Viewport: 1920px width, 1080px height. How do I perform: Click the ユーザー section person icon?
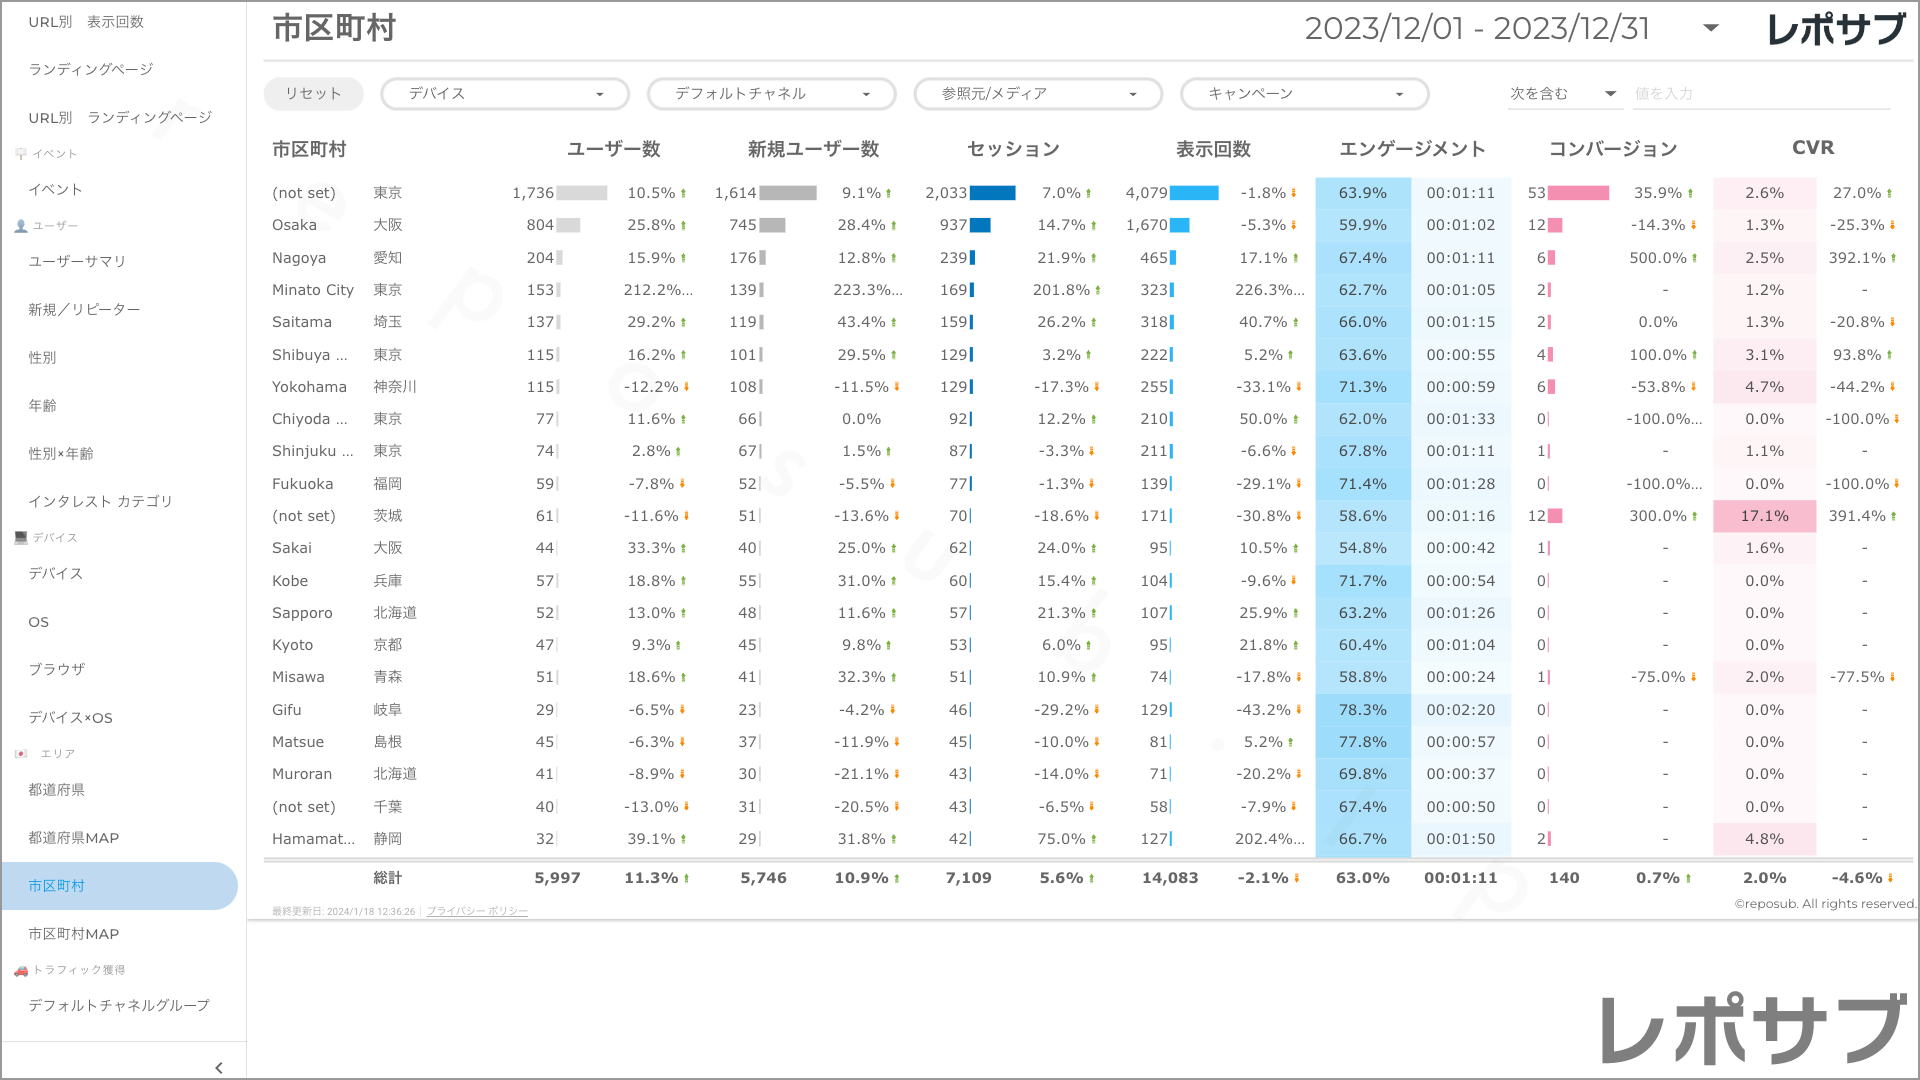tap(21, 226)
